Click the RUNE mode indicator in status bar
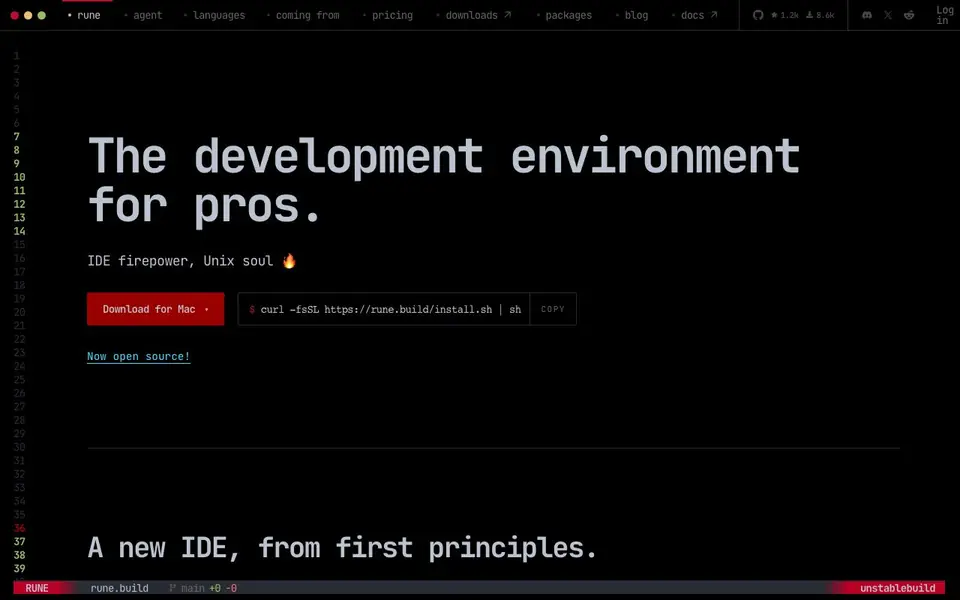 tap(37, 588)
